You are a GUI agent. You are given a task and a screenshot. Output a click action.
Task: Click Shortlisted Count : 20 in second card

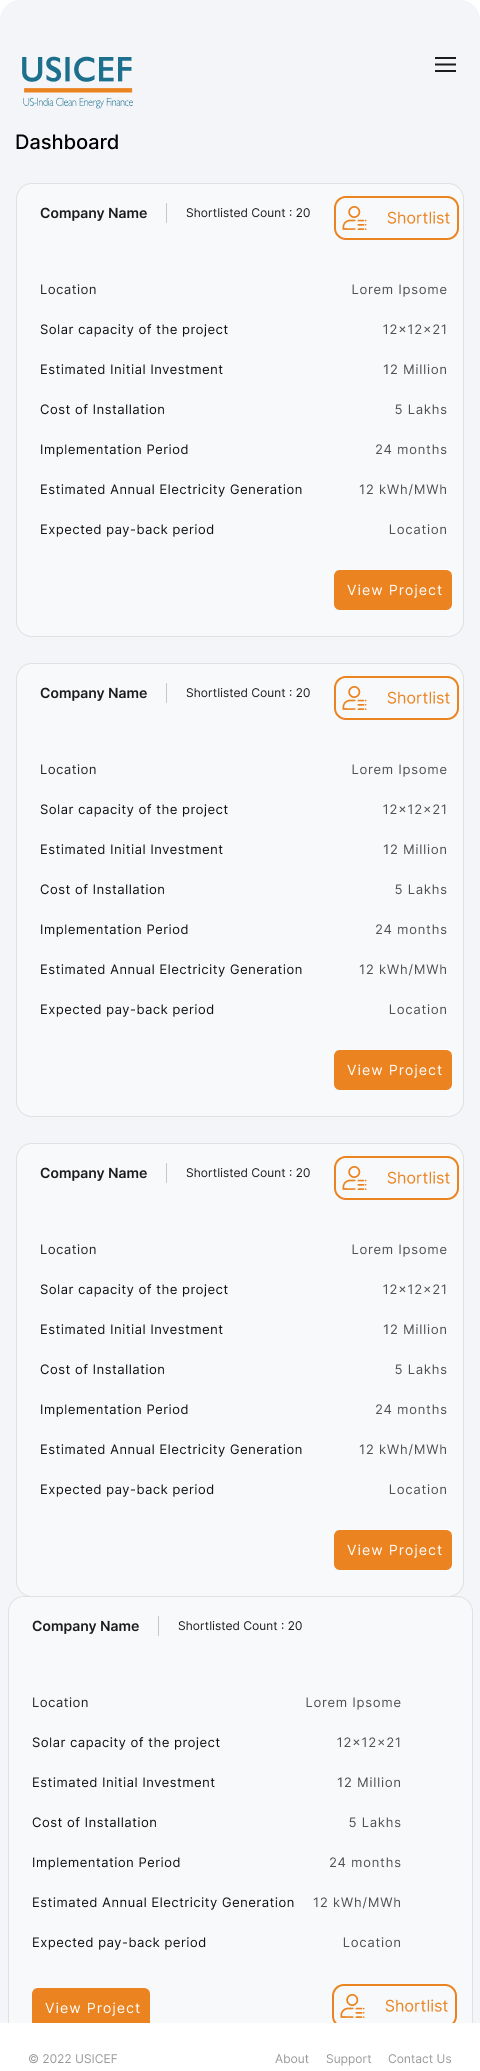[248, 693]
